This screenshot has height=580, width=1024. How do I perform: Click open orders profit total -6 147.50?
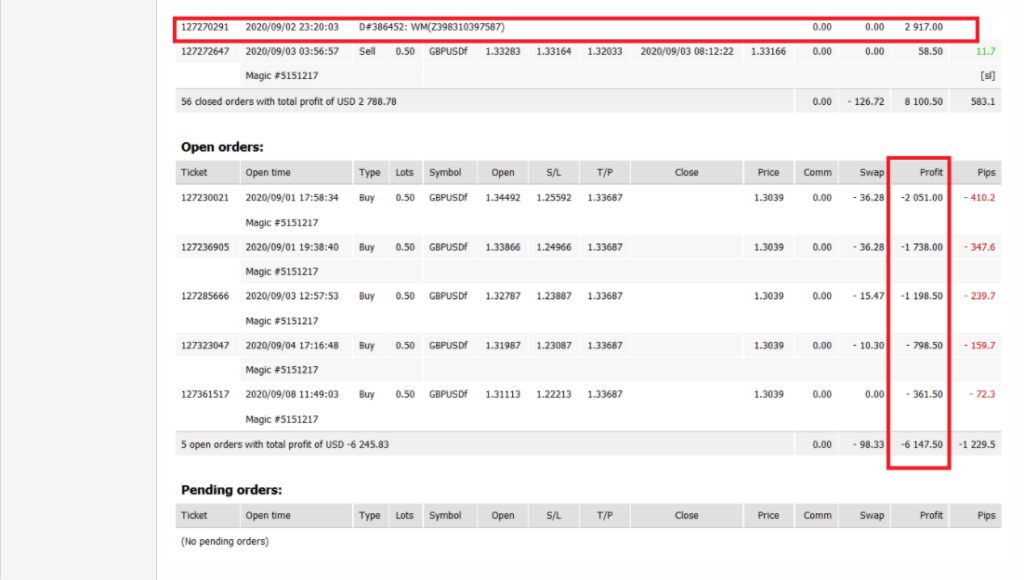pos(921,445)
